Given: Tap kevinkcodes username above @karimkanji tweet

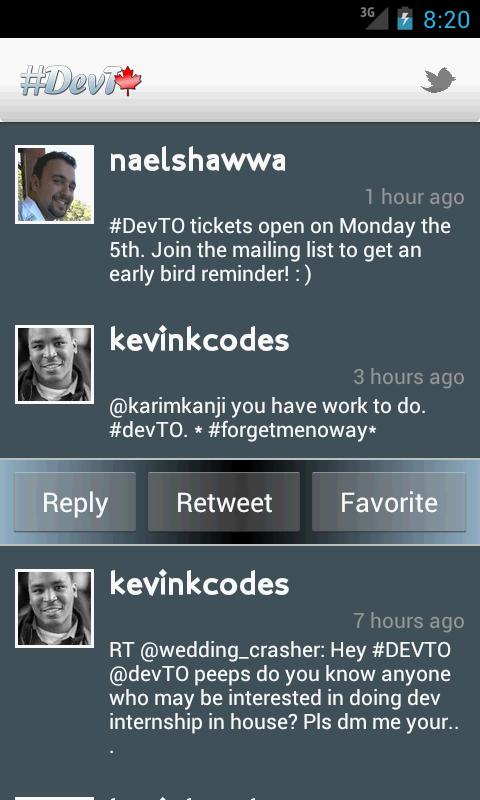Looking at the screenshot, I should pos(199,340).
